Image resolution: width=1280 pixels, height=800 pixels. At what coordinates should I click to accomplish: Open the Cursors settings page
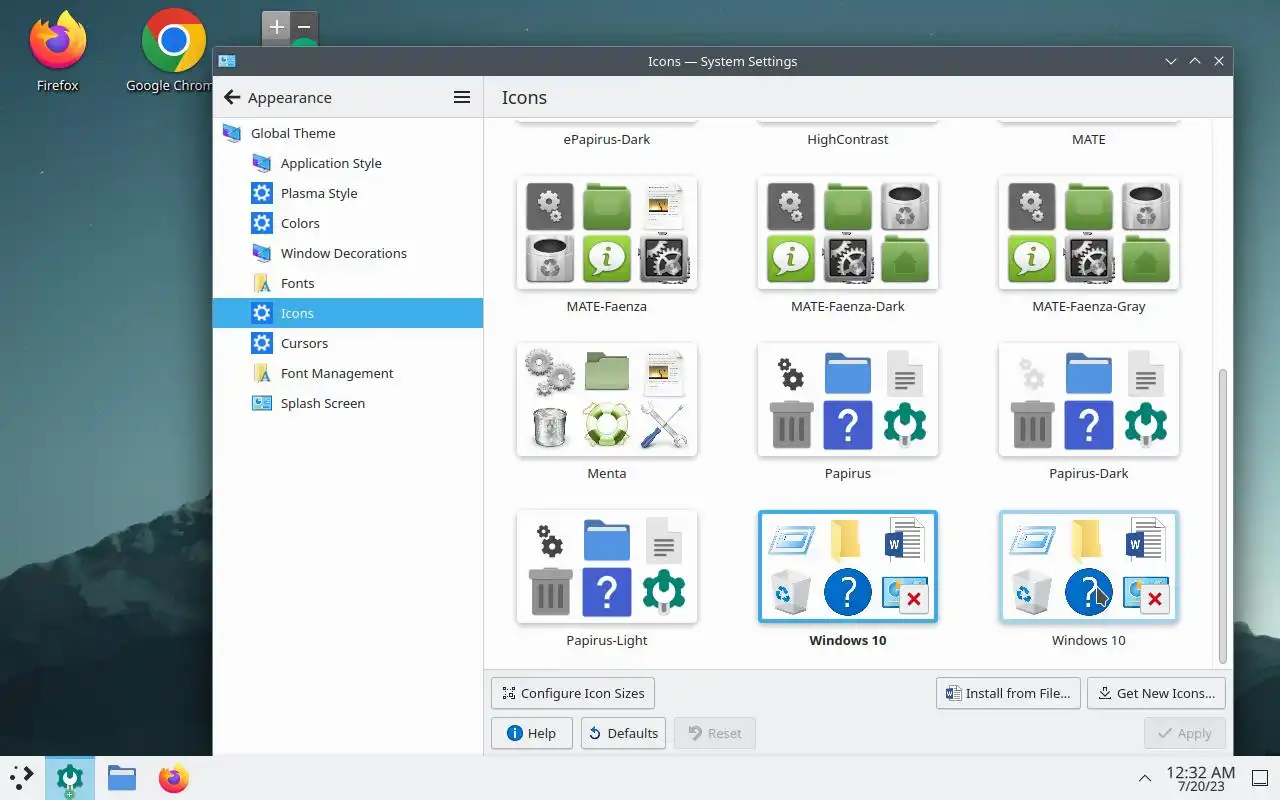348,343
